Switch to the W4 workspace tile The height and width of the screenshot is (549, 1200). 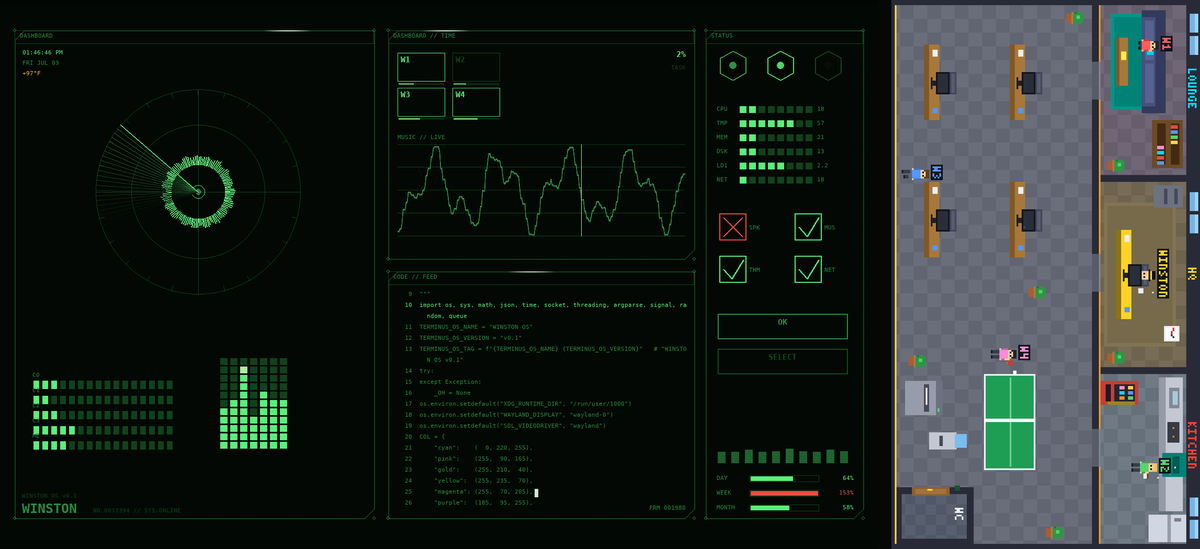[x=476, y=102]
